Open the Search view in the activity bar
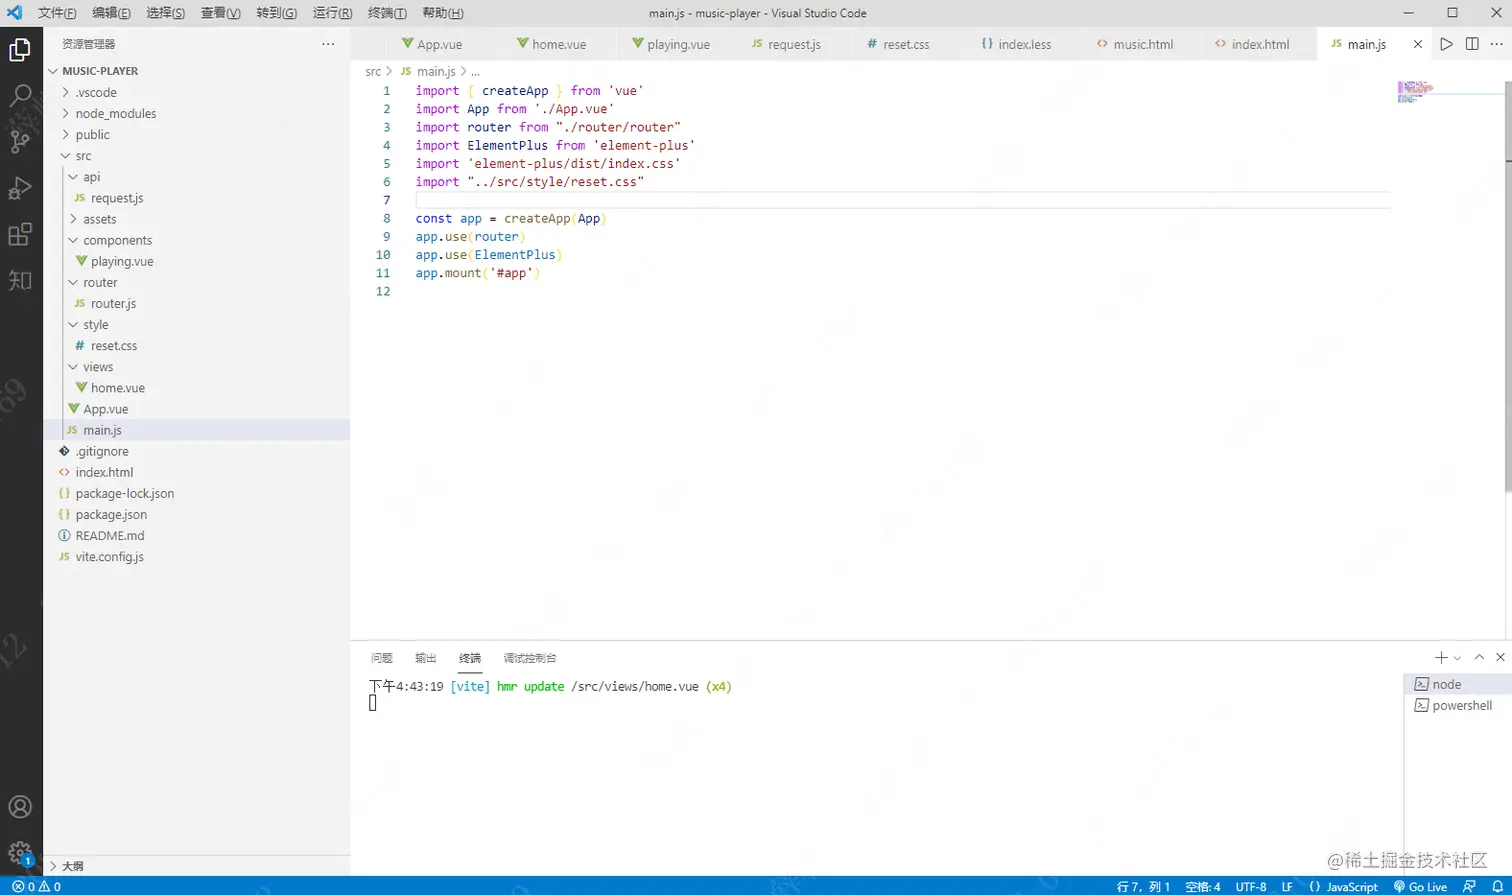 pos(20,96)
